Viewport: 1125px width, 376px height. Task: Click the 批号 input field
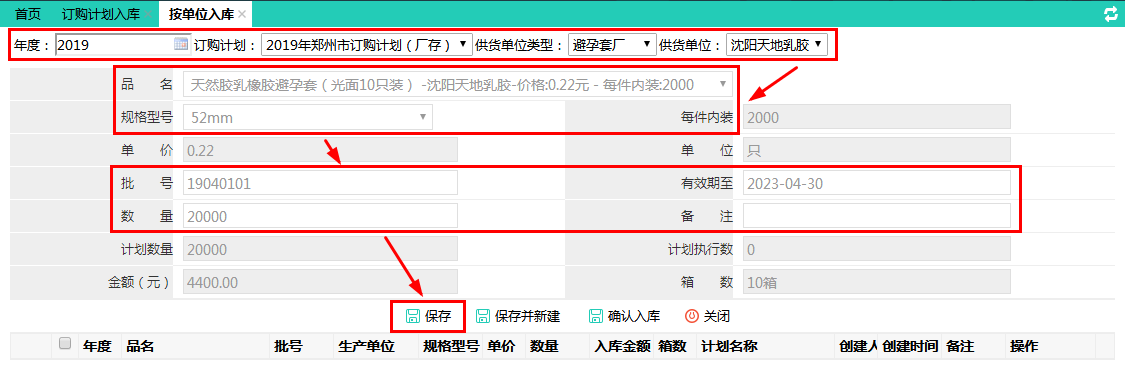click(320, 183)
